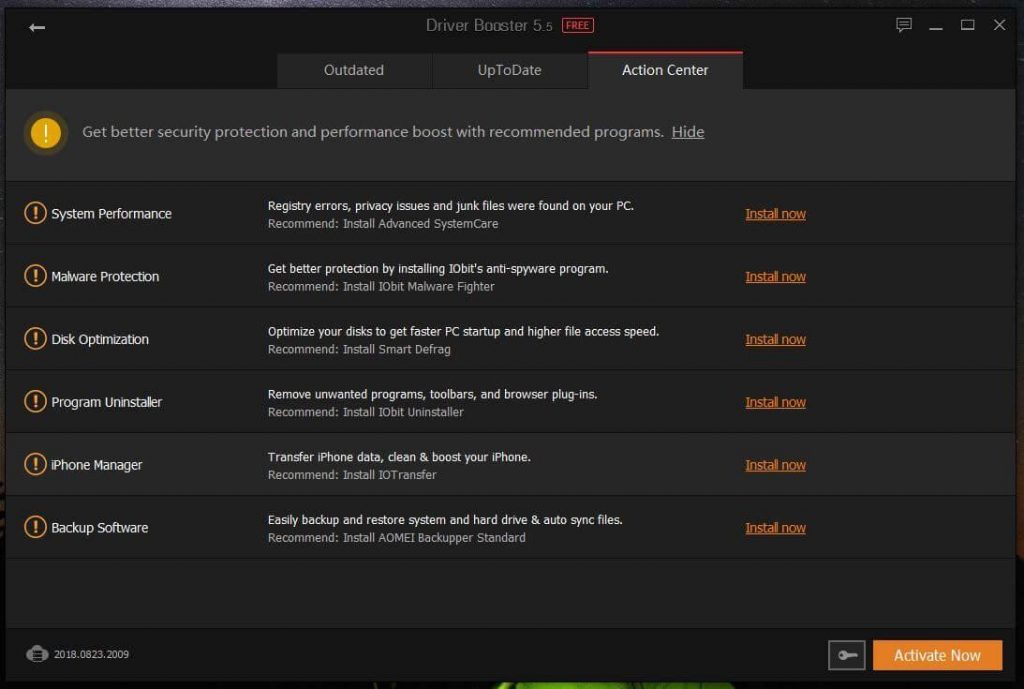Open the feedback chat icon
Image resolution: width=1024 pixels, height=689 pixels.
tap(904, 25)
